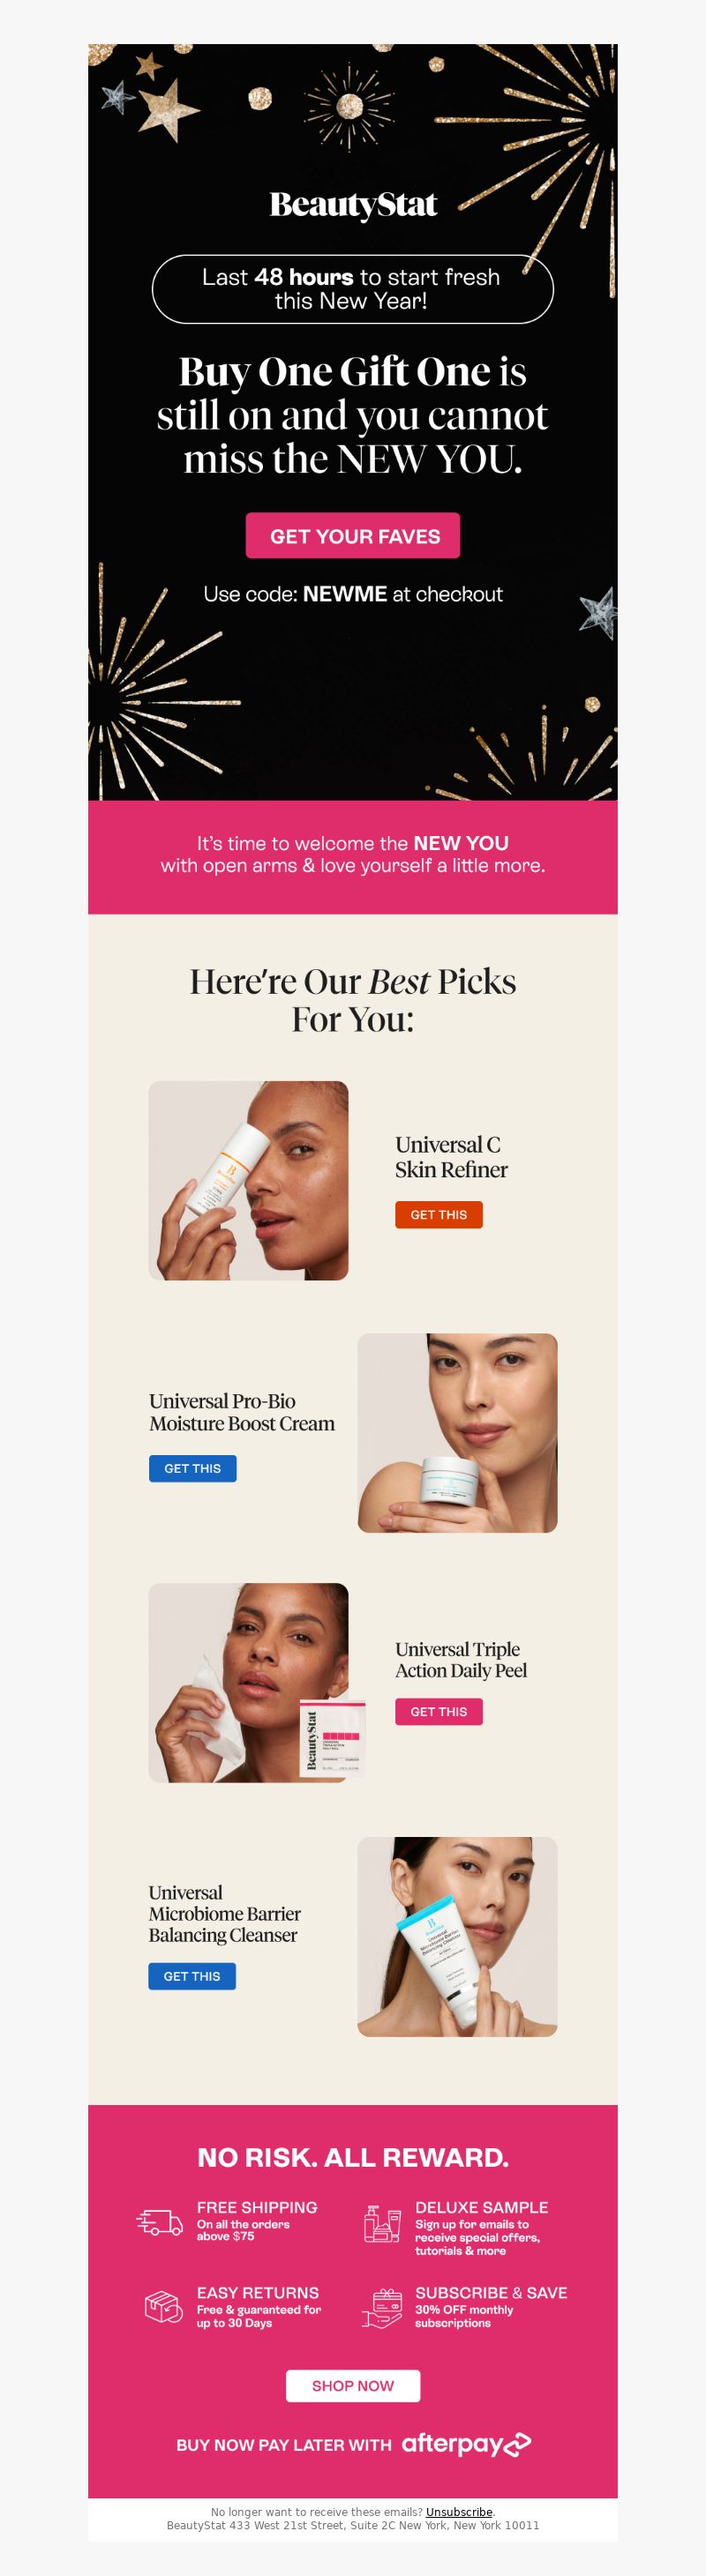This screenshot has height=2576, width=706.
Task: Click the Last 48 hours banner
Action: point(352,289)
